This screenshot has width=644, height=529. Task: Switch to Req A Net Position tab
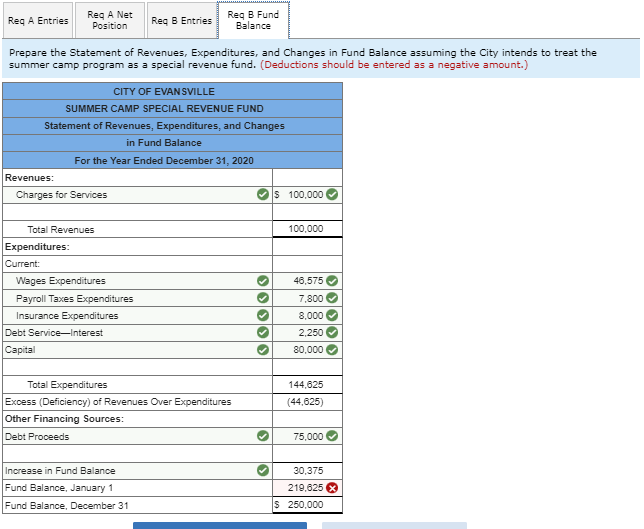pos(110,20)
